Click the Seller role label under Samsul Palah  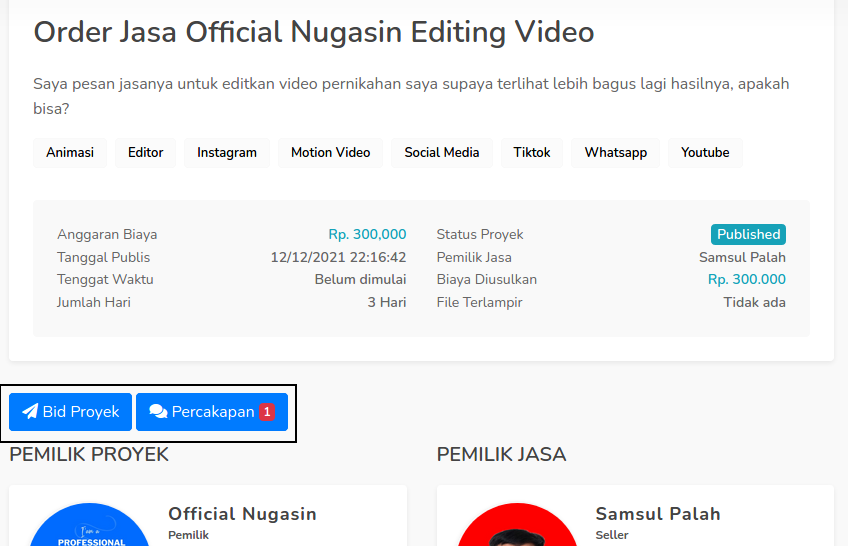pos(612,535)
